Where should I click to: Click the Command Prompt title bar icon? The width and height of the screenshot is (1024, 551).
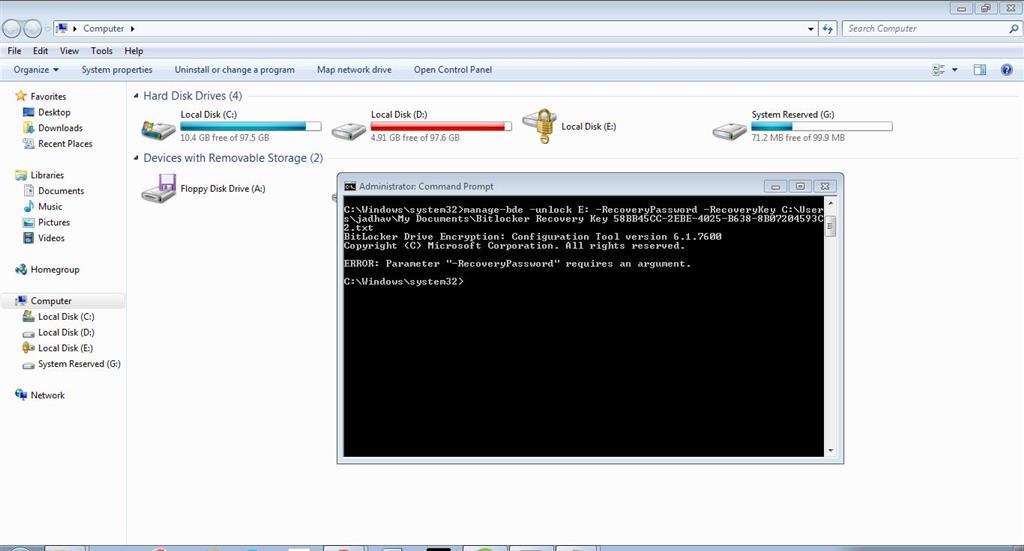tap(350, 186)
